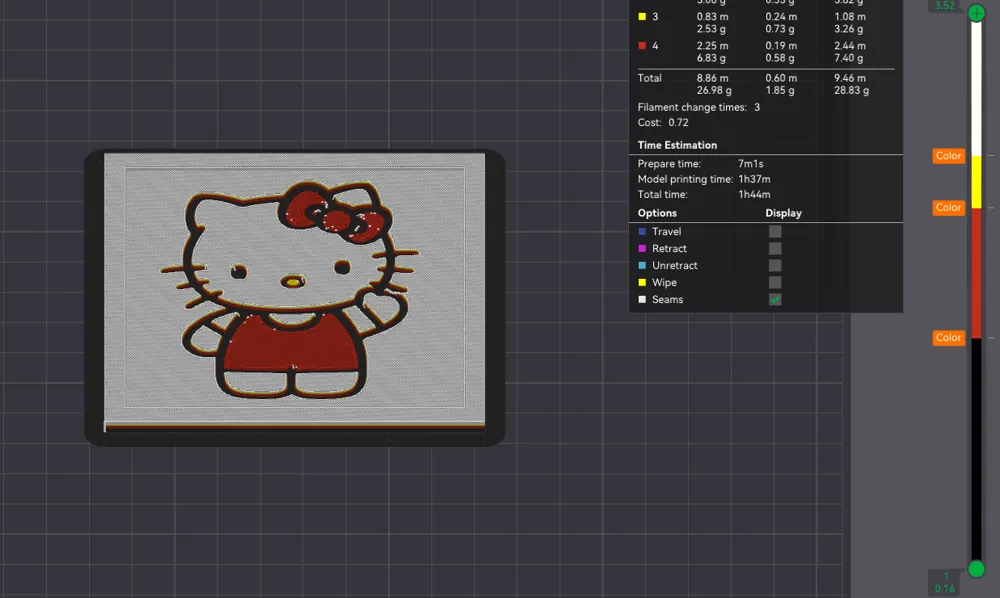Click the Total row label
This screenshot has height=598, width=1000.
[649, 78]
